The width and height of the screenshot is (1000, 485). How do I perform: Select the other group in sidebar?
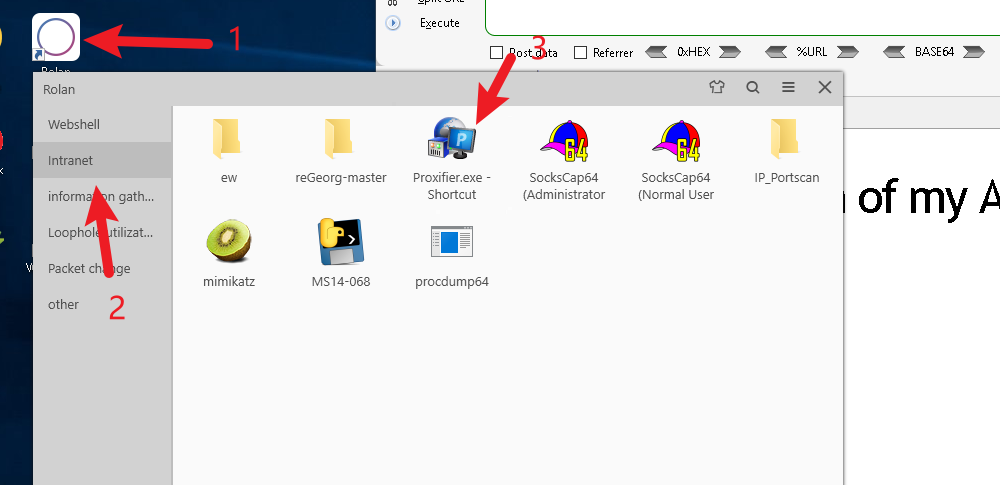click(x=63, y=304)
